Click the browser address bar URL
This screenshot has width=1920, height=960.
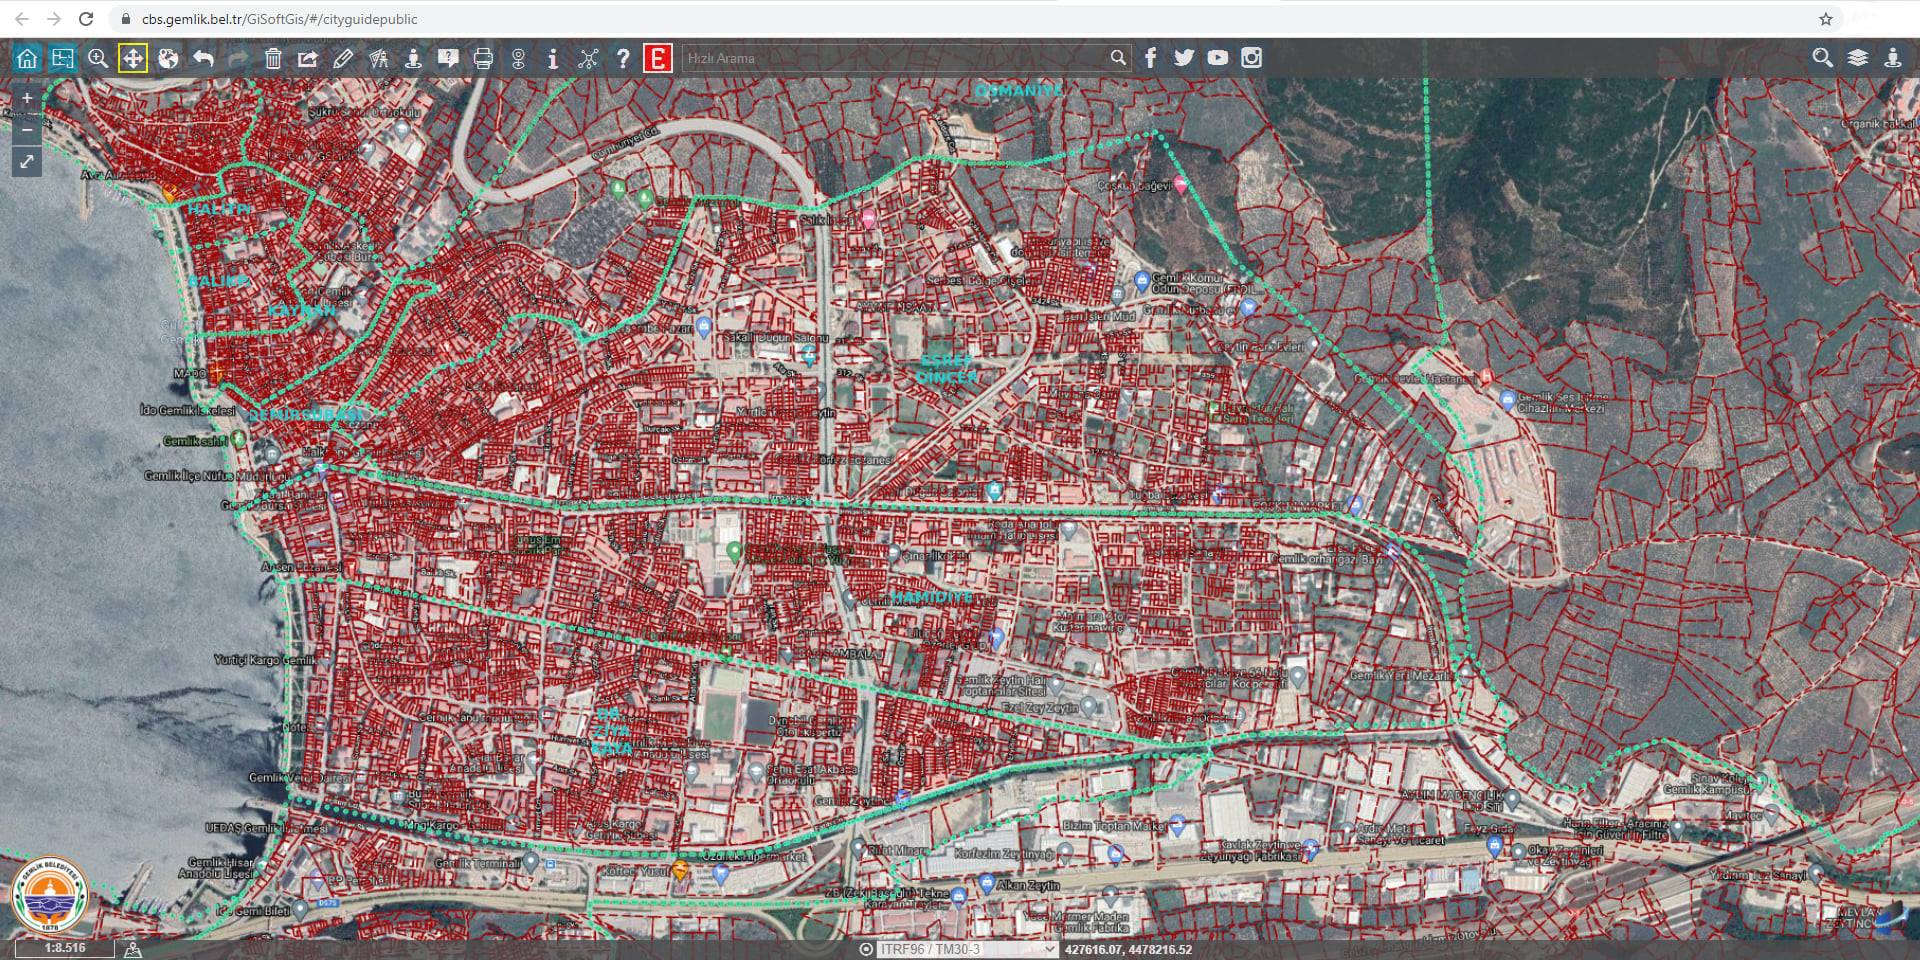click(x=280, y=19)
